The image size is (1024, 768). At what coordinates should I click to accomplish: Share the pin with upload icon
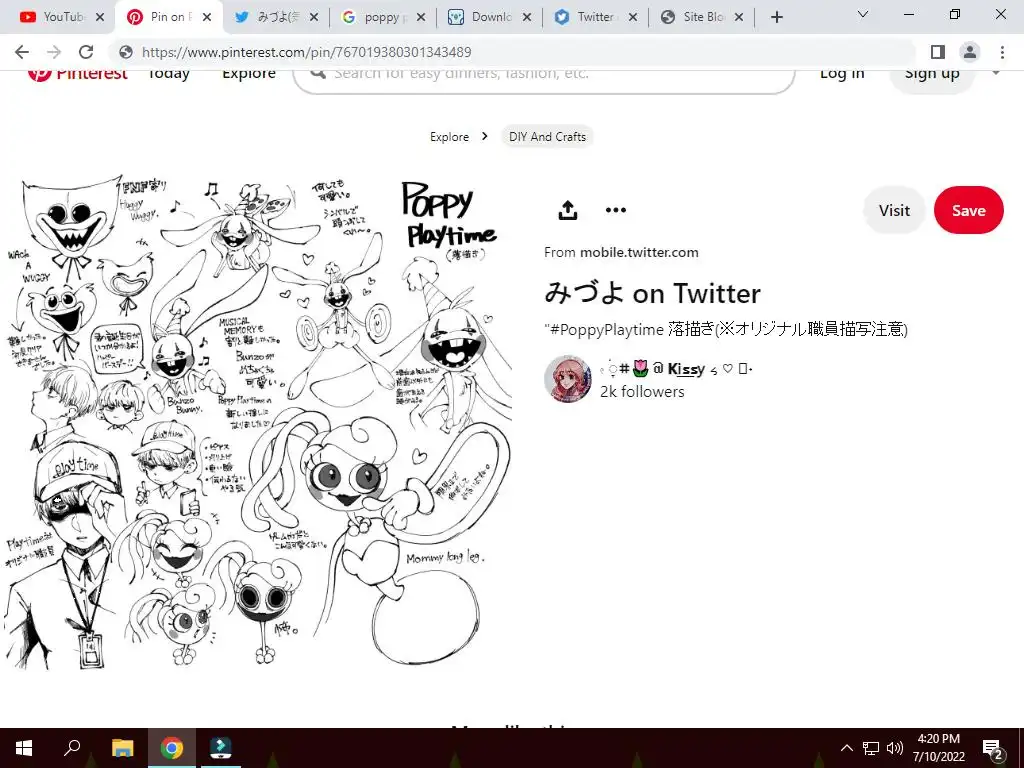click(x=568, y=210)
